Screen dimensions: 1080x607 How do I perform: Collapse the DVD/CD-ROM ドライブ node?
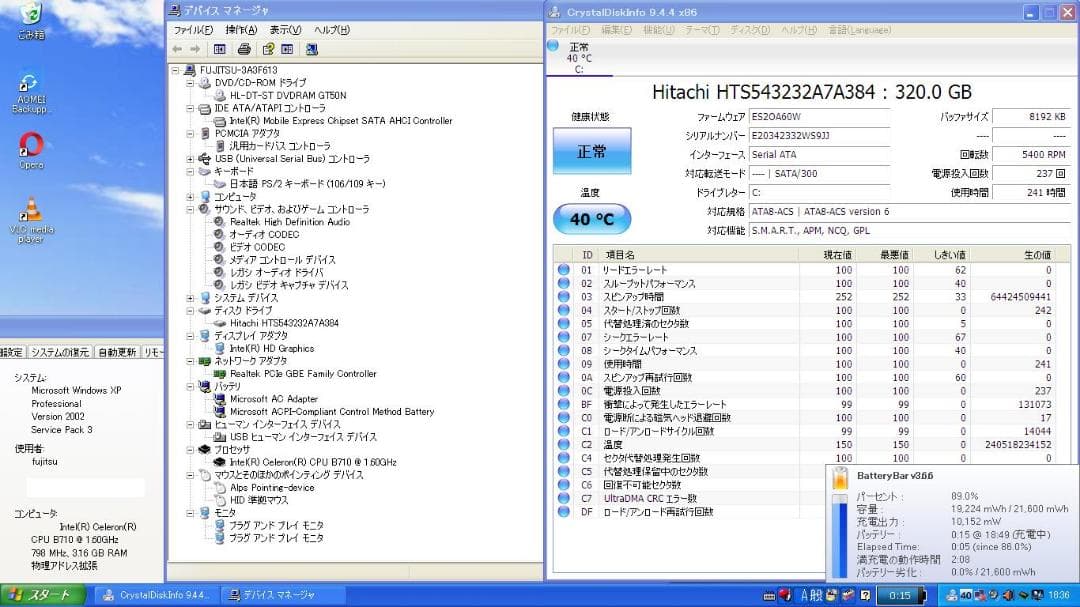pyautogui.click(x=190, y=83)
